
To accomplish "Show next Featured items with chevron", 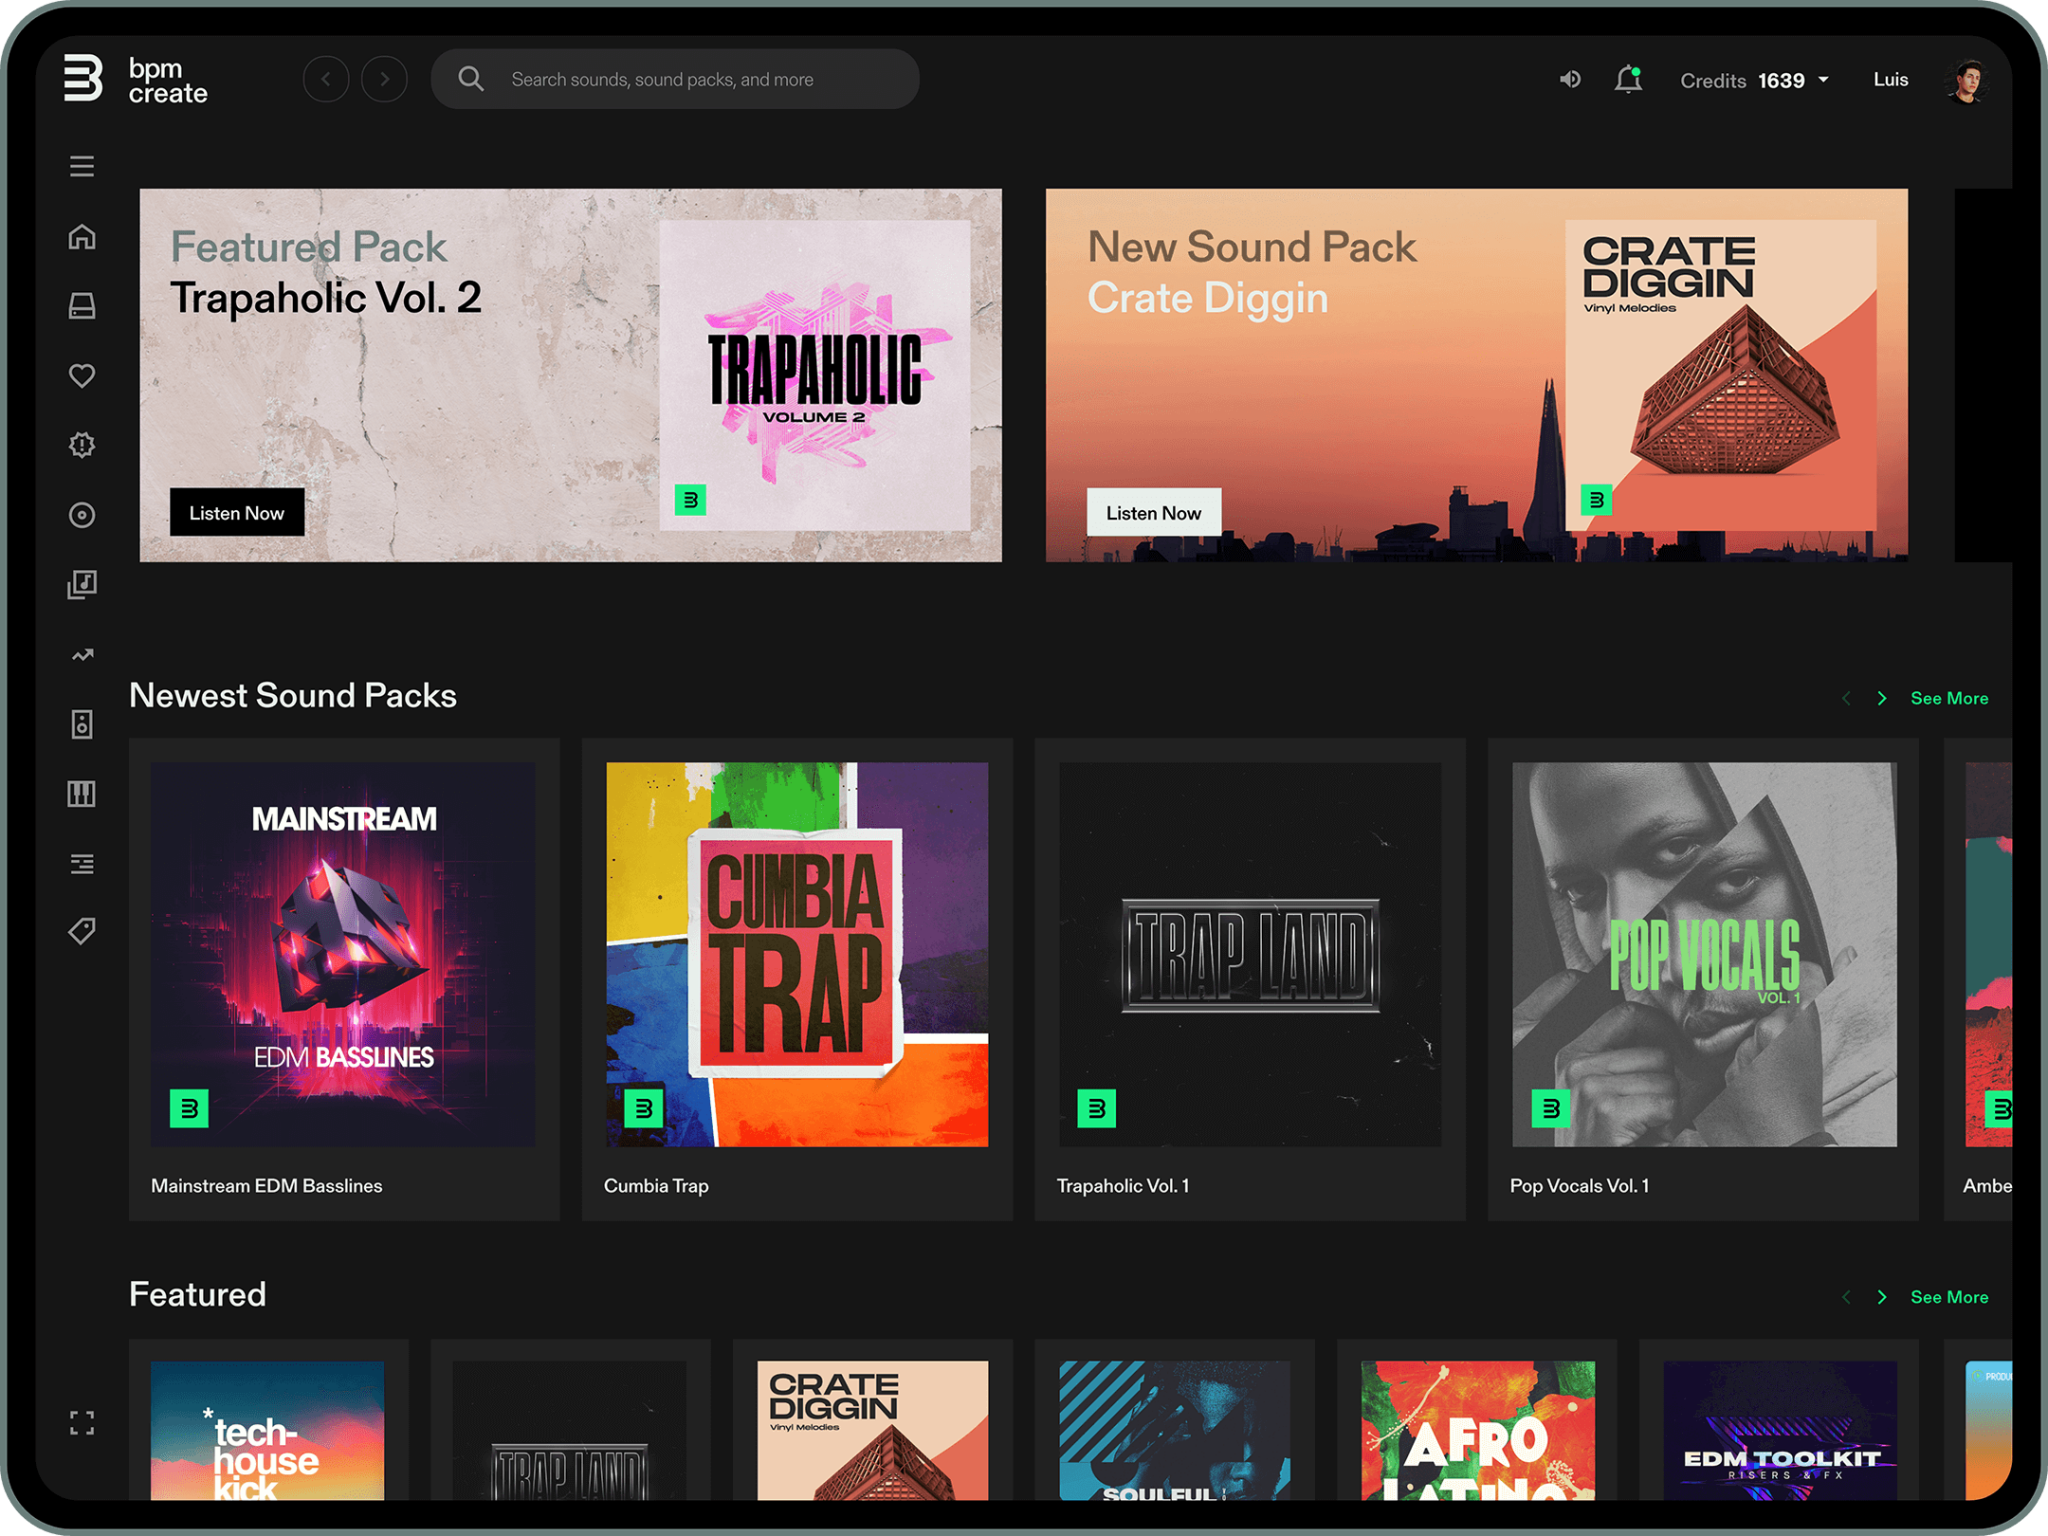I will coord(1882,1297).
